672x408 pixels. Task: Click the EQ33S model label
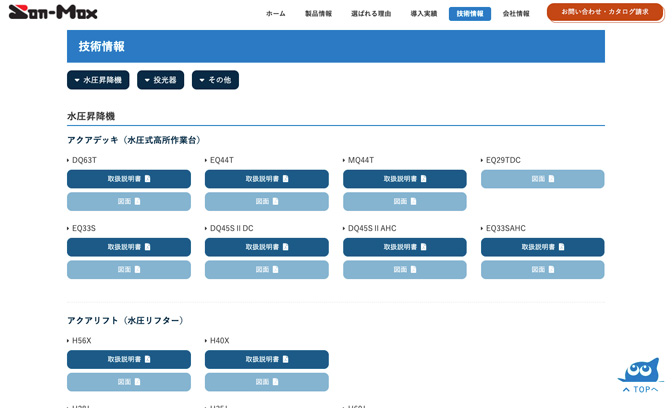coord(84,228)
